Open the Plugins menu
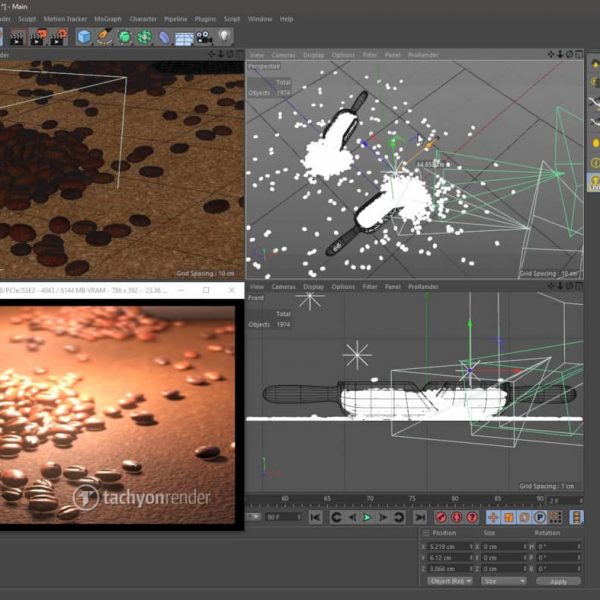600x600 pixels. point(204,19)
